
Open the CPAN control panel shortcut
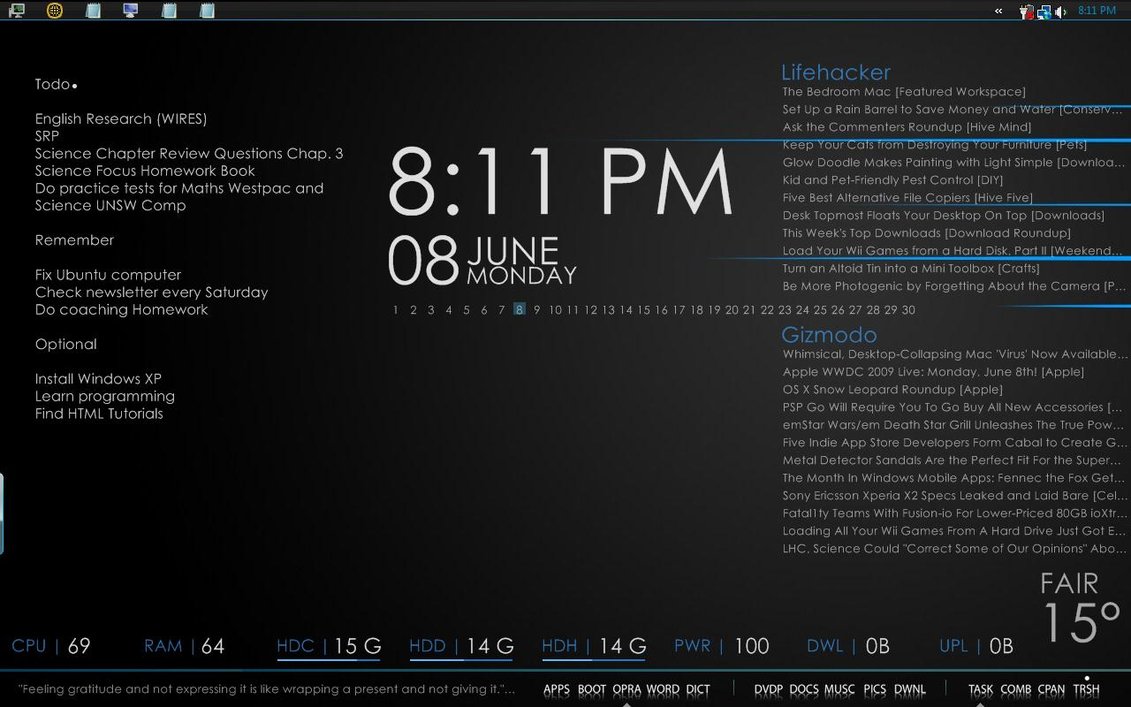1051,689
